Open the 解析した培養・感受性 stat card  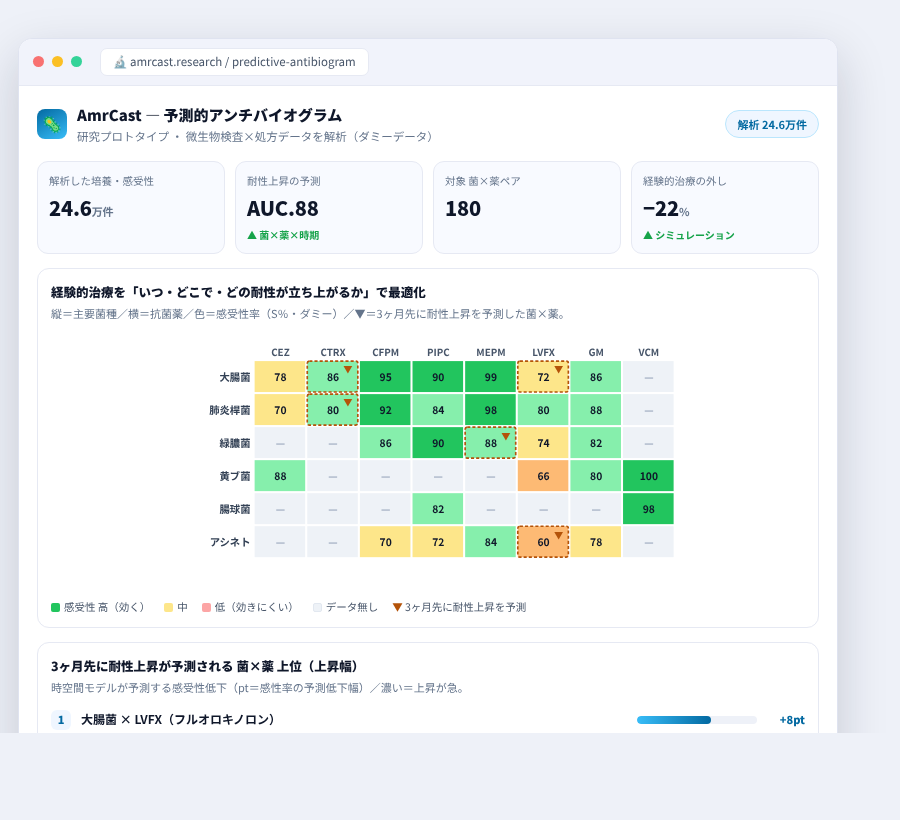131,207
